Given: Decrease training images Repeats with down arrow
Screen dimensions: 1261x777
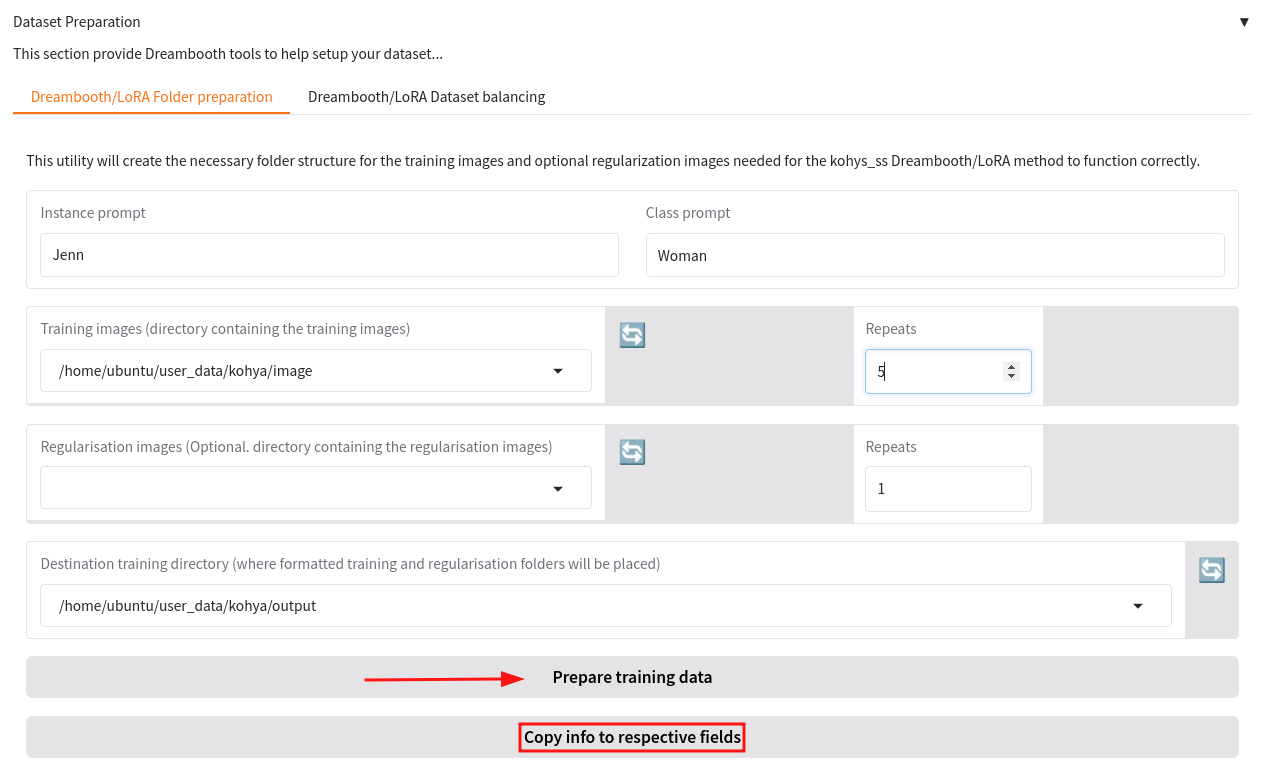Looking at the screenshot, I should (x=1011, y=376).
